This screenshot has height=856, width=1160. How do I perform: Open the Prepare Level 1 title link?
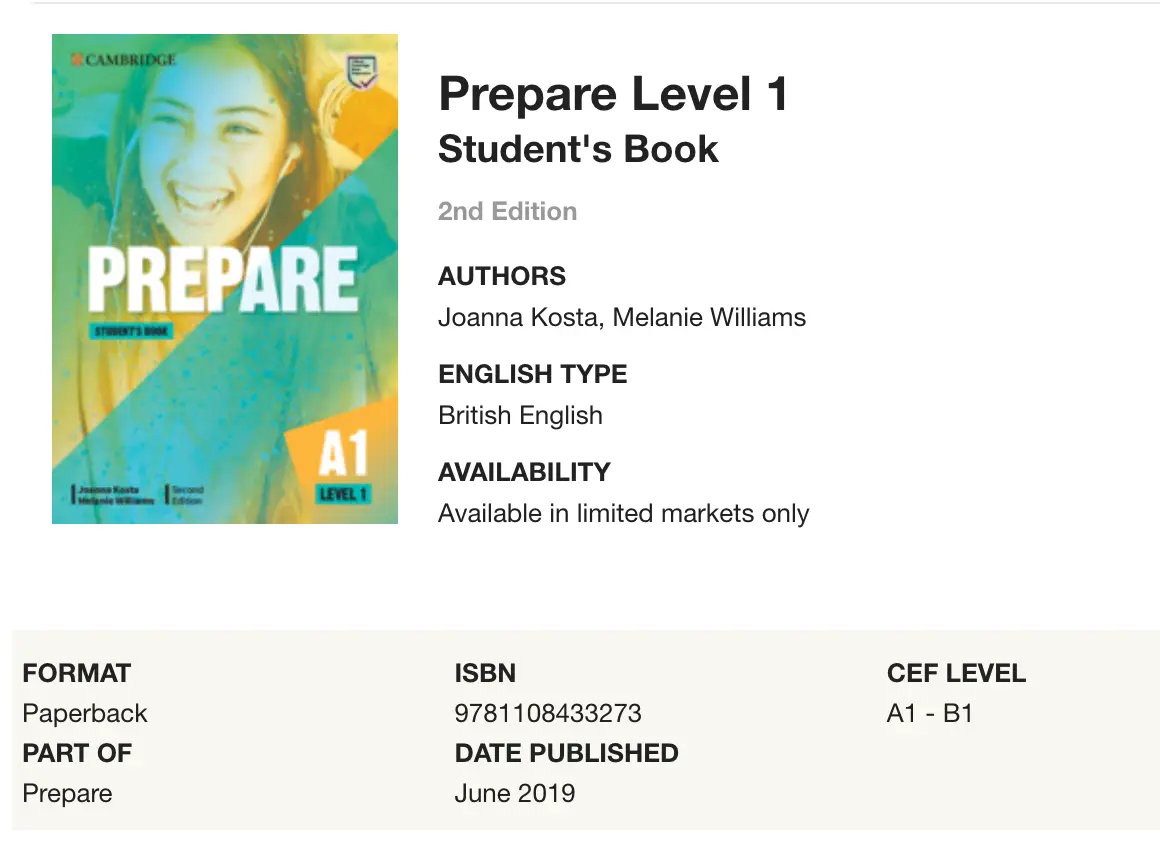click(613, 94)
